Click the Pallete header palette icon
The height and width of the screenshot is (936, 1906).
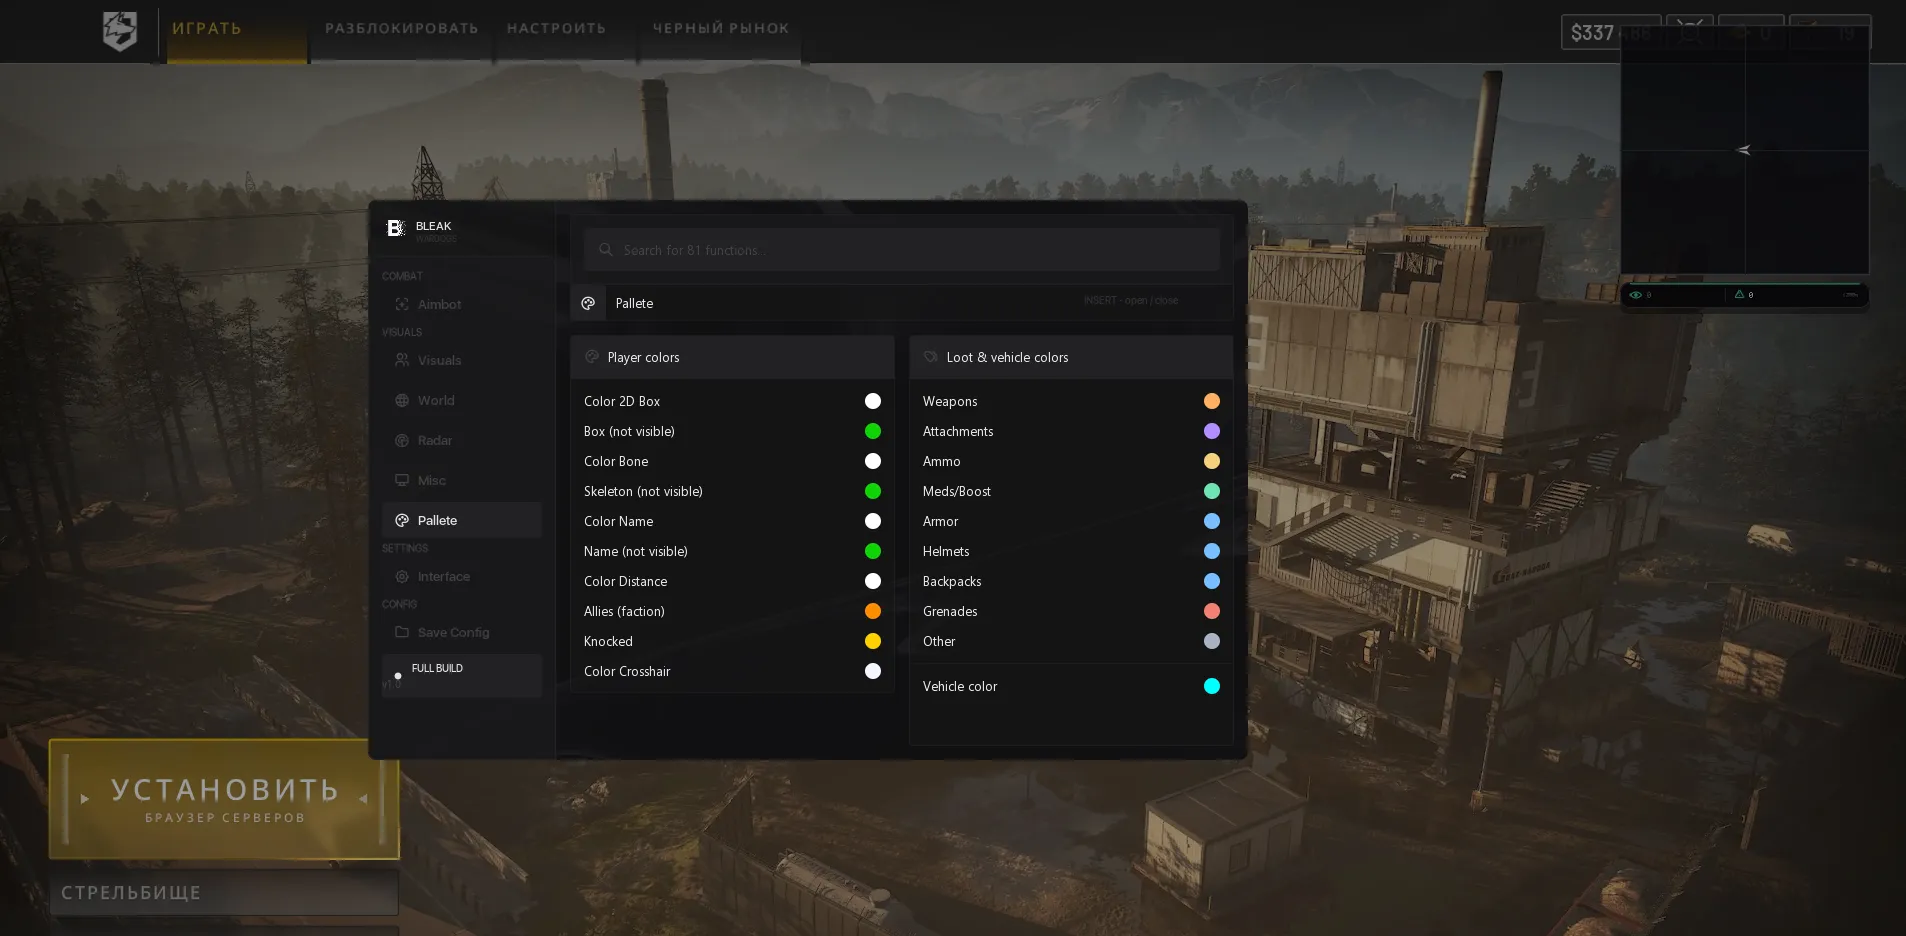point(588,303)
